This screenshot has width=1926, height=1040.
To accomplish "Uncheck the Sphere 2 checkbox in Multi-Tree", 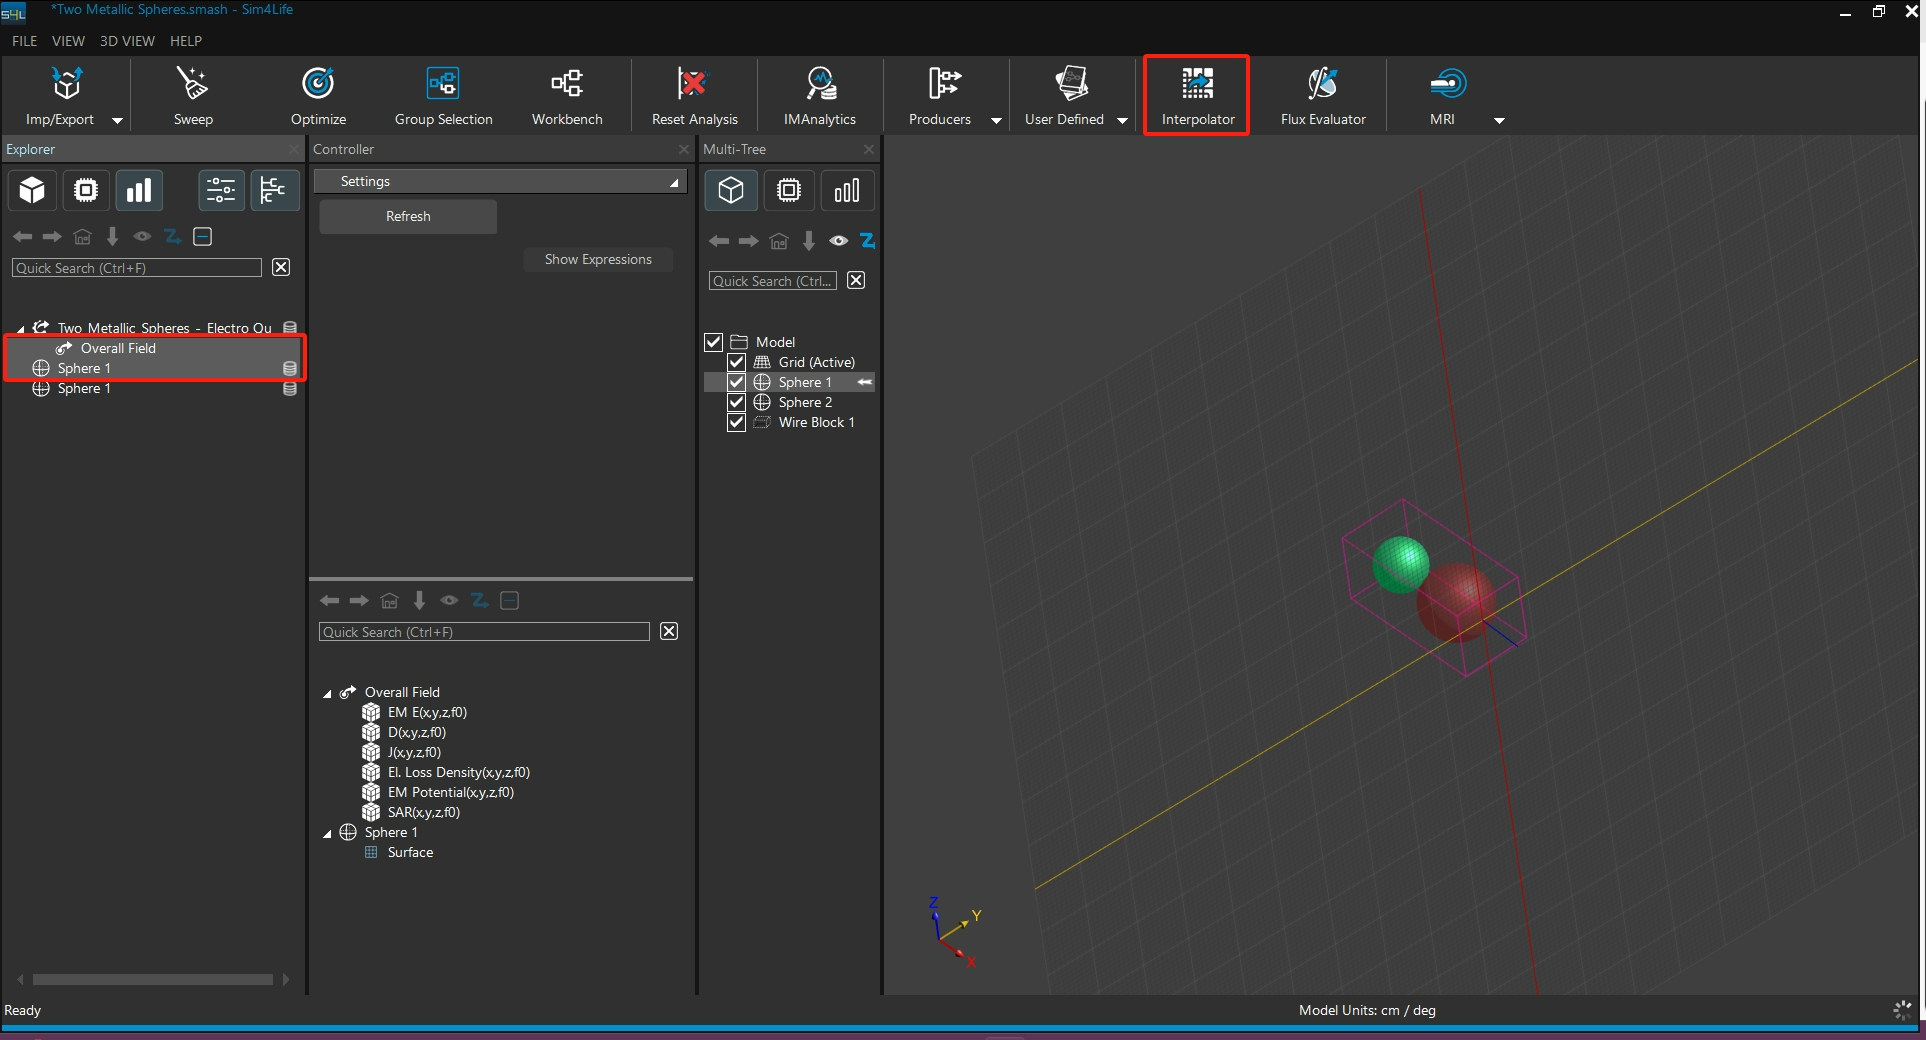I will point(737,402).
